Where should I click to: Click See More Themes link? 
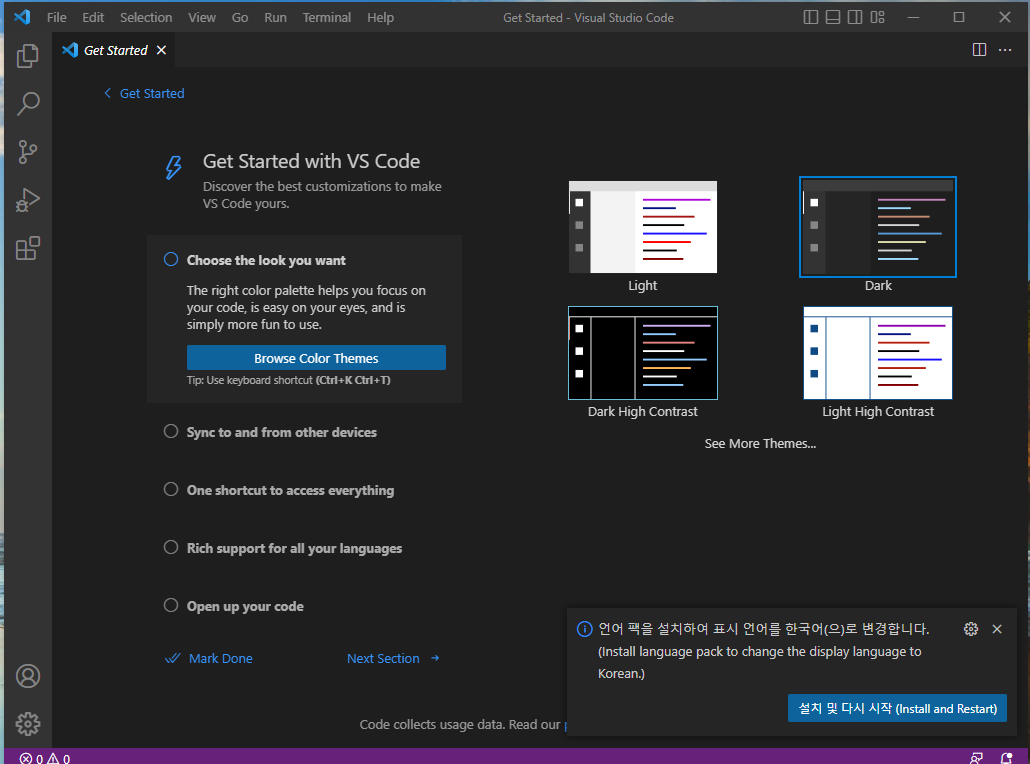tap(760, 443)
